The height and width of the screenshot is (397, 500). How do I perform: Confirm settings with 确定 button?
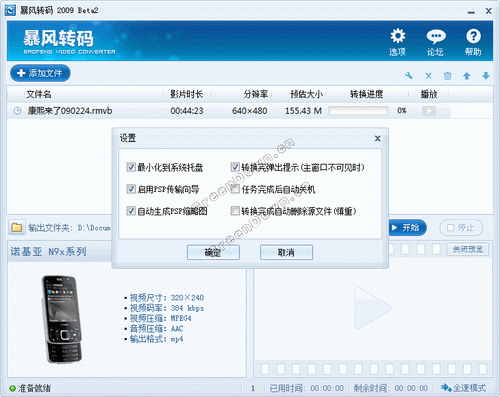[x=213, y=252]
